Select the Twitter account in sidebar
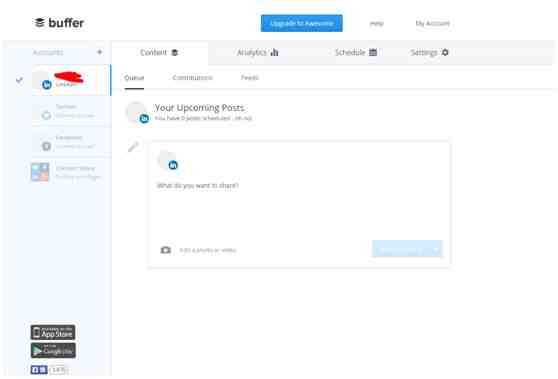The width and height of the screenshot is (558, 379). point(71,111)
